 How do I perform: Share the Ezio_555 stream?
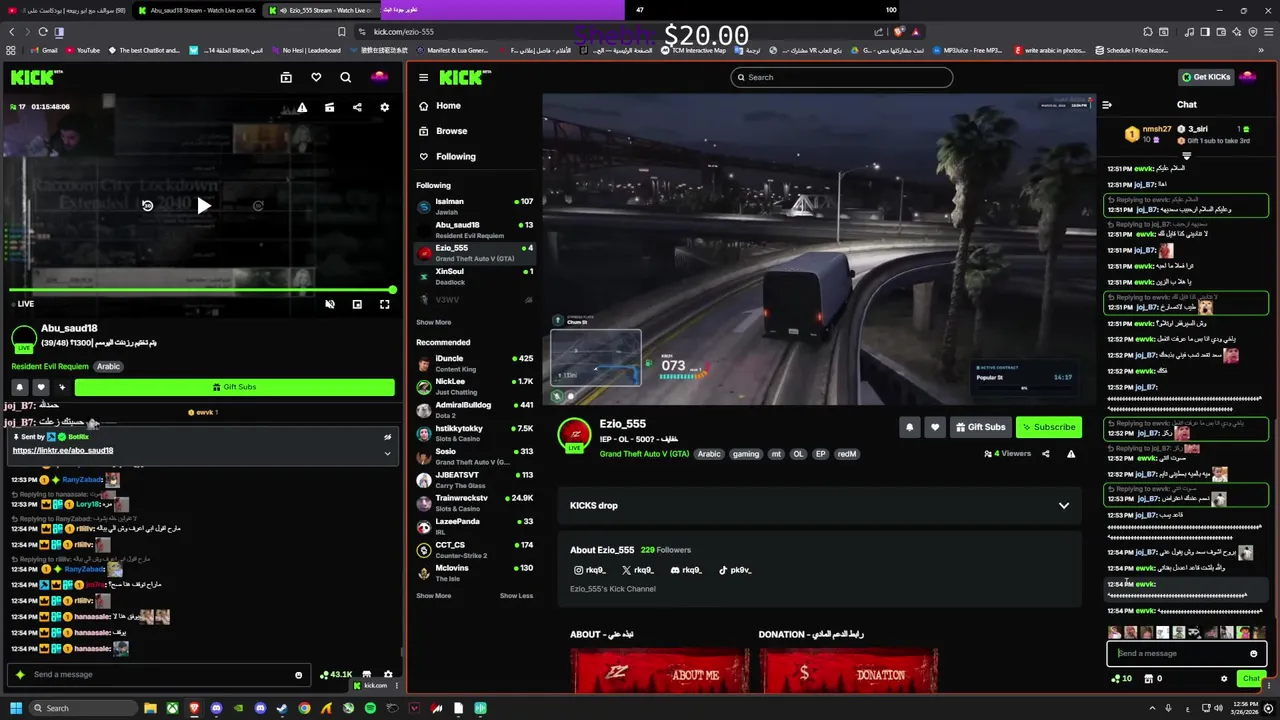[x=1046, y=454]
